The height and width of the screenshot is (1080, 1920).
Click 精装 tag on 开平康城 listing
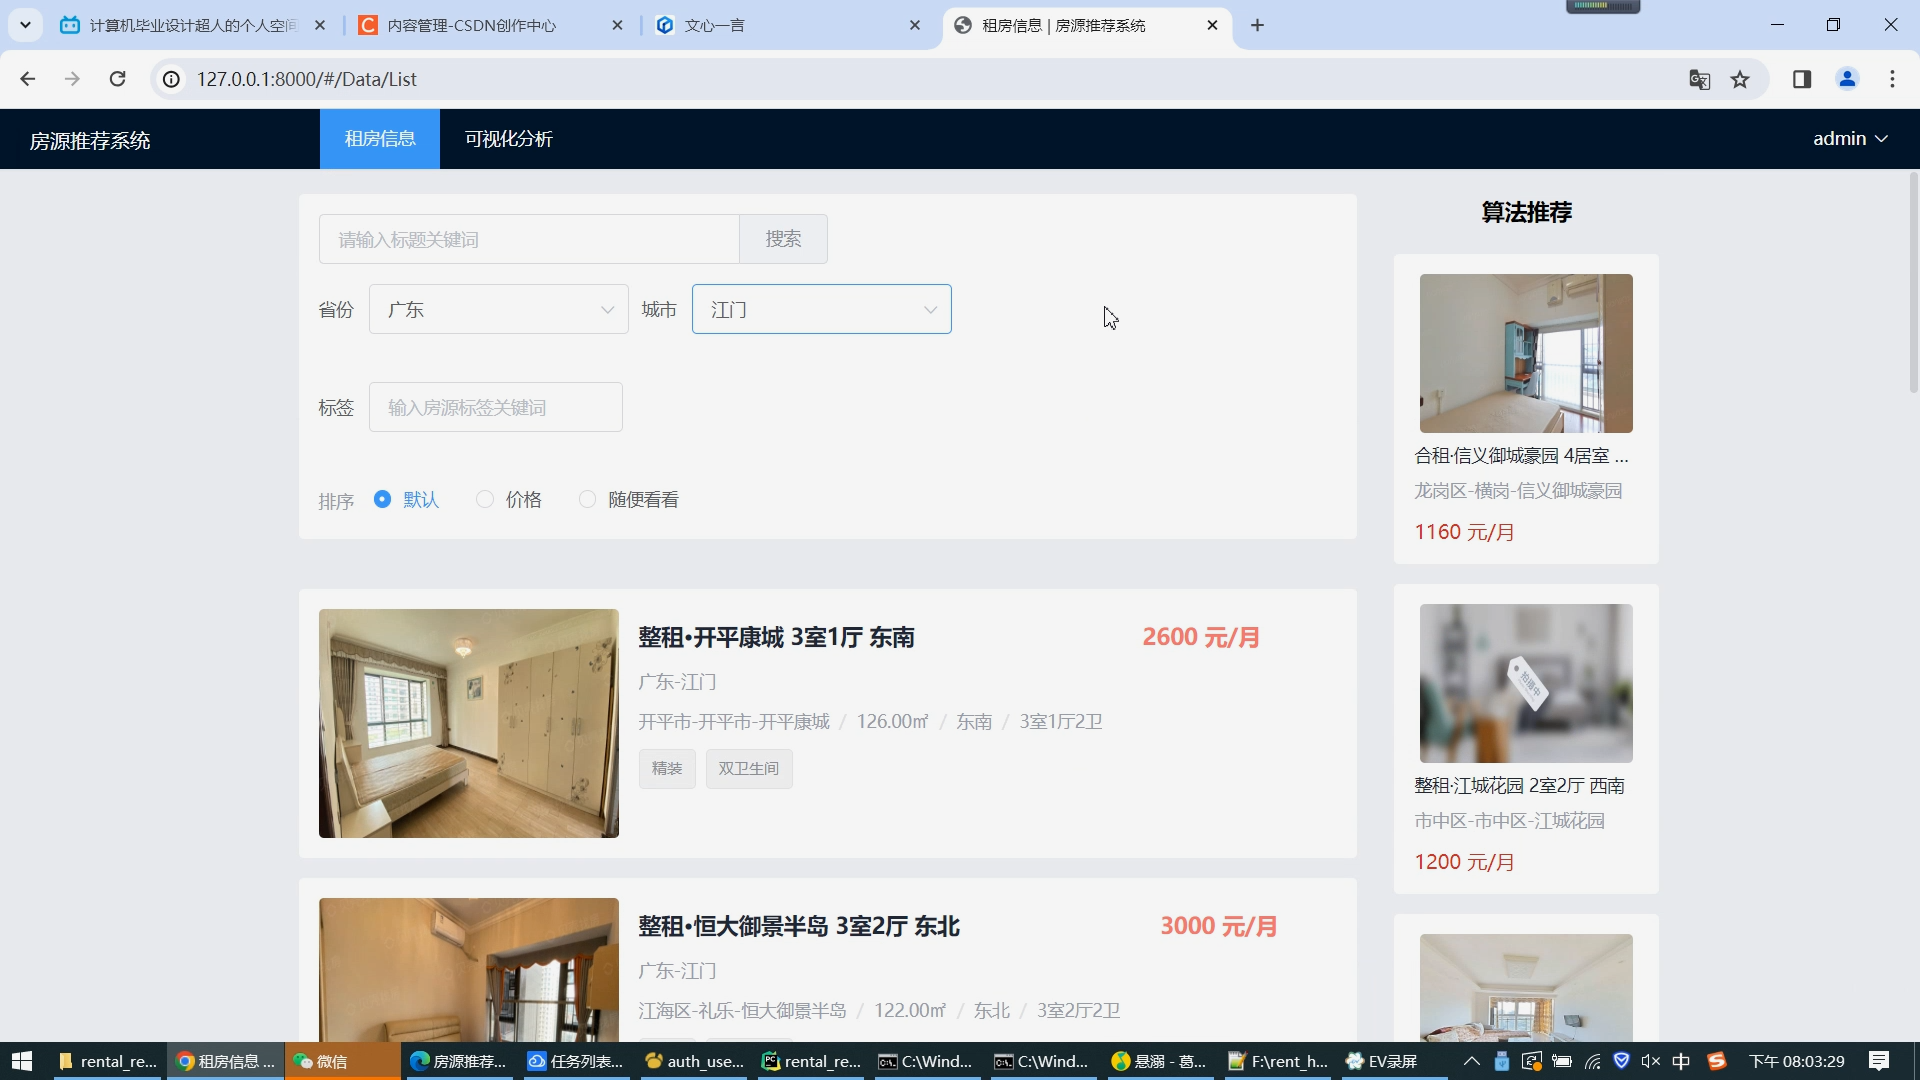pyautogui.click(x=667, y=769)
